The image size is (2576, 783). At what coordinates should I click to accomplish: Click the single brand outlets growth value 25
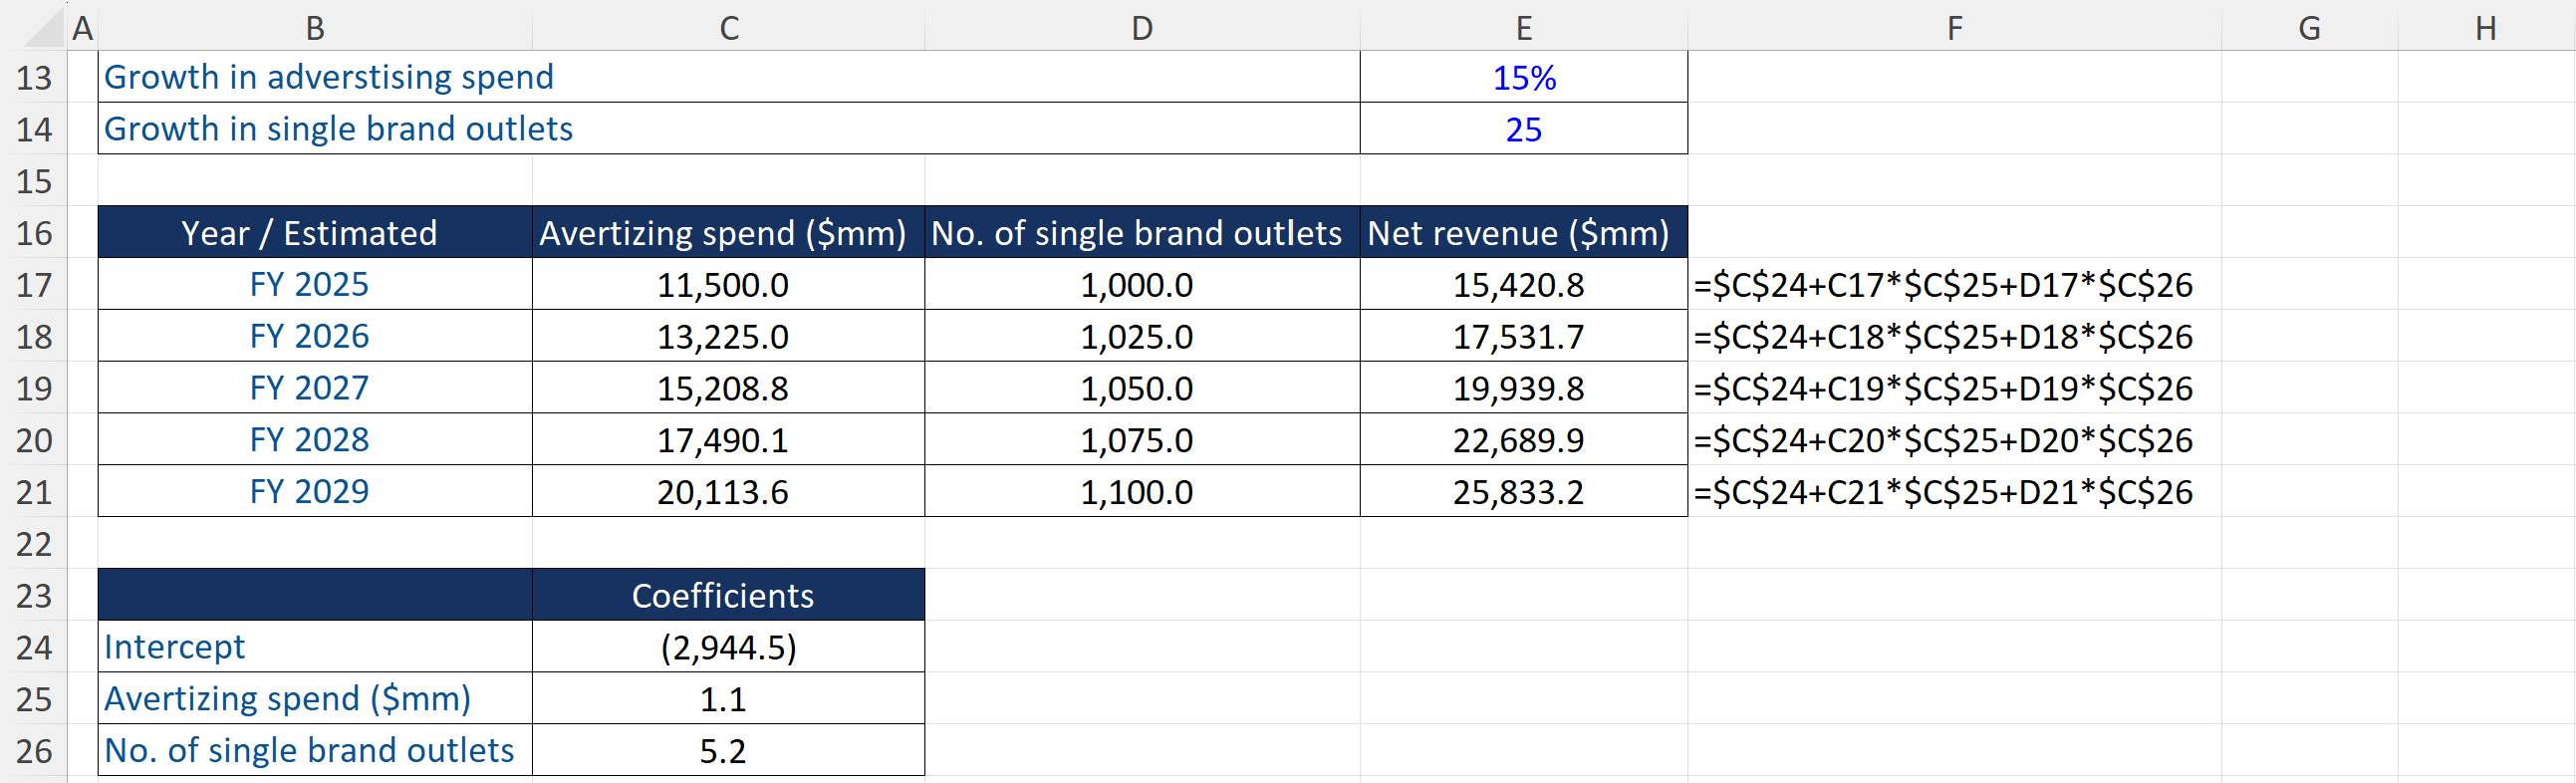tap(1523, 130)
